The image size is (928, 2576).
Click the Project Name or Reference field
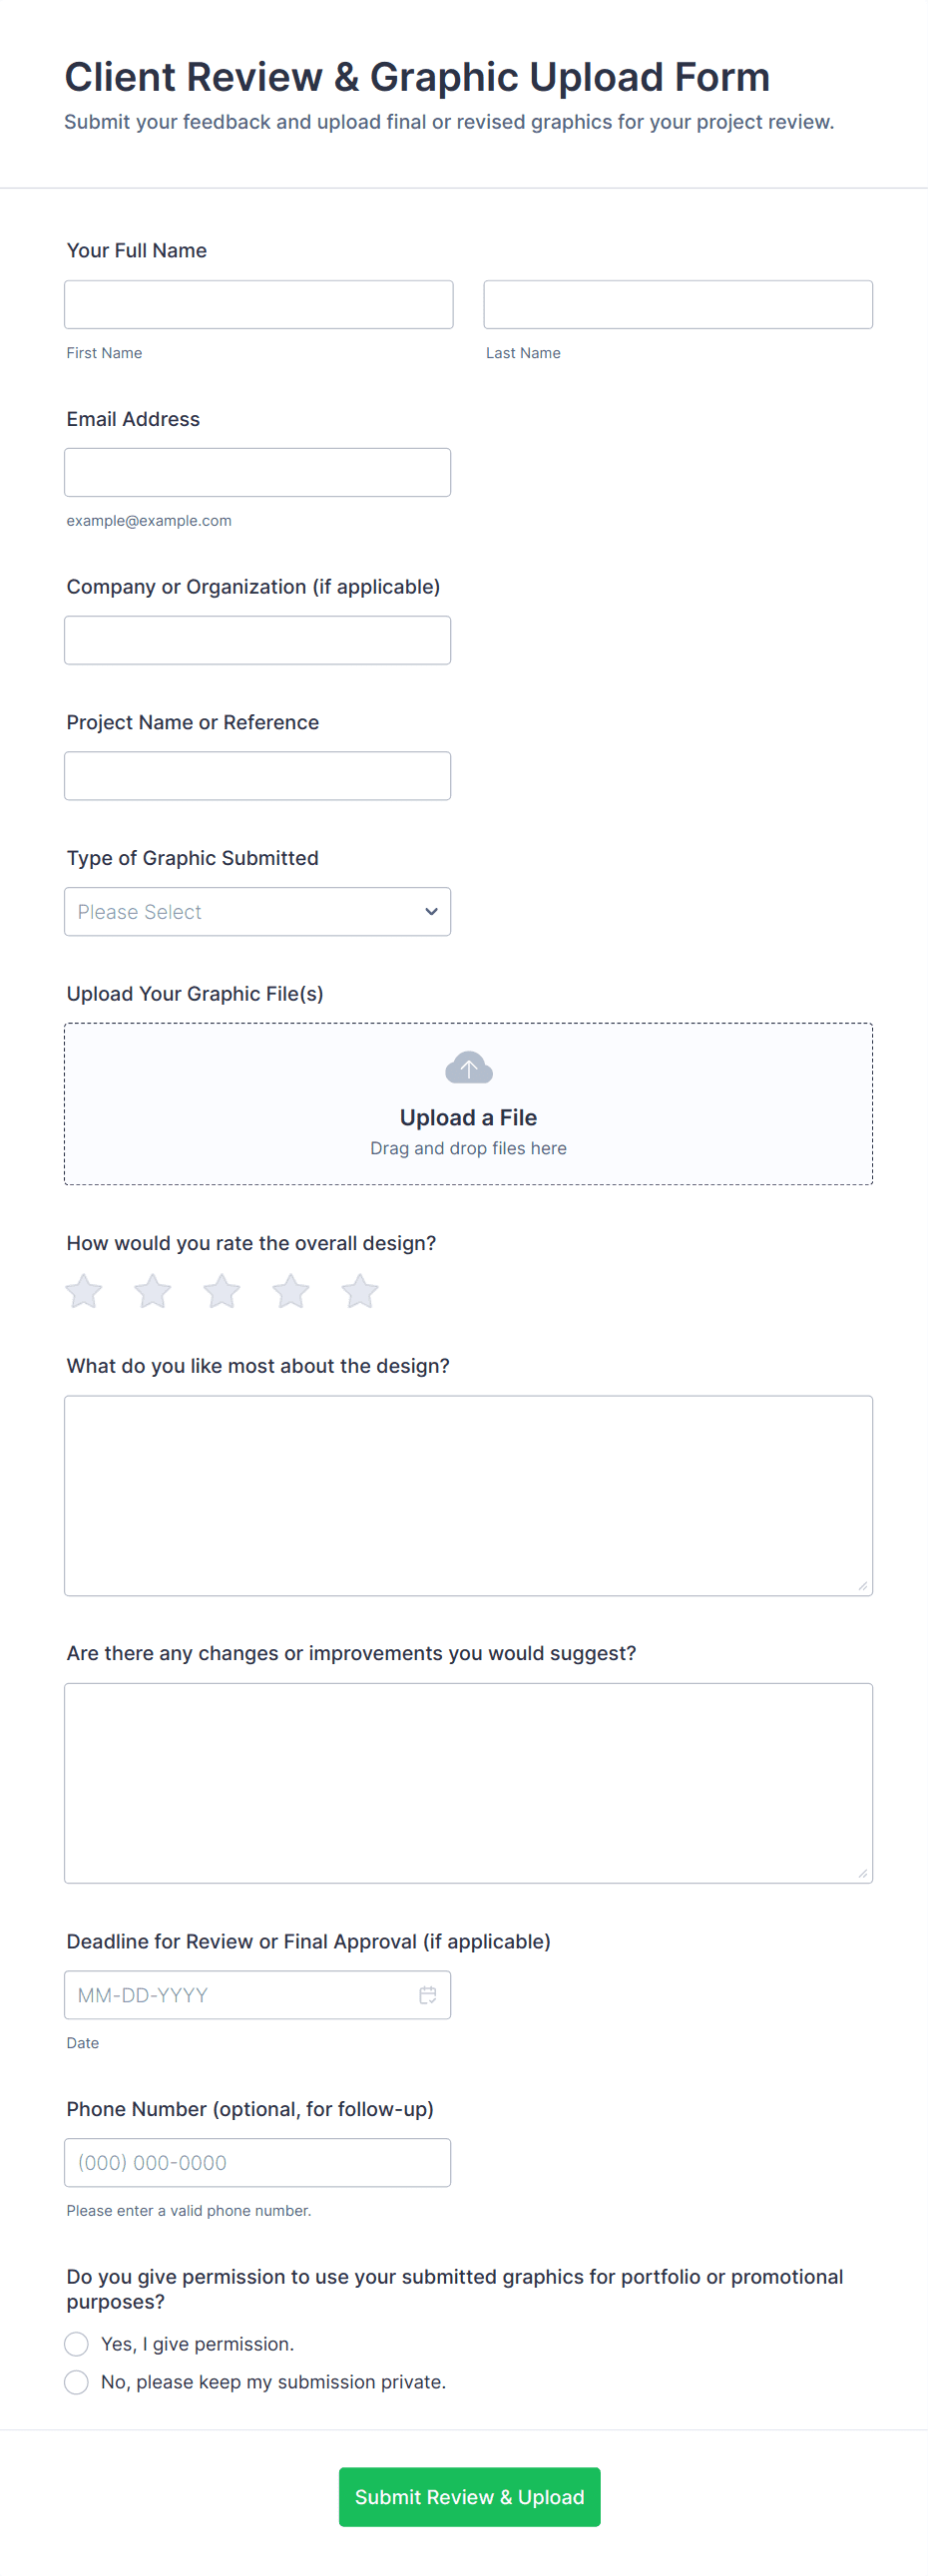click(257, 776)
